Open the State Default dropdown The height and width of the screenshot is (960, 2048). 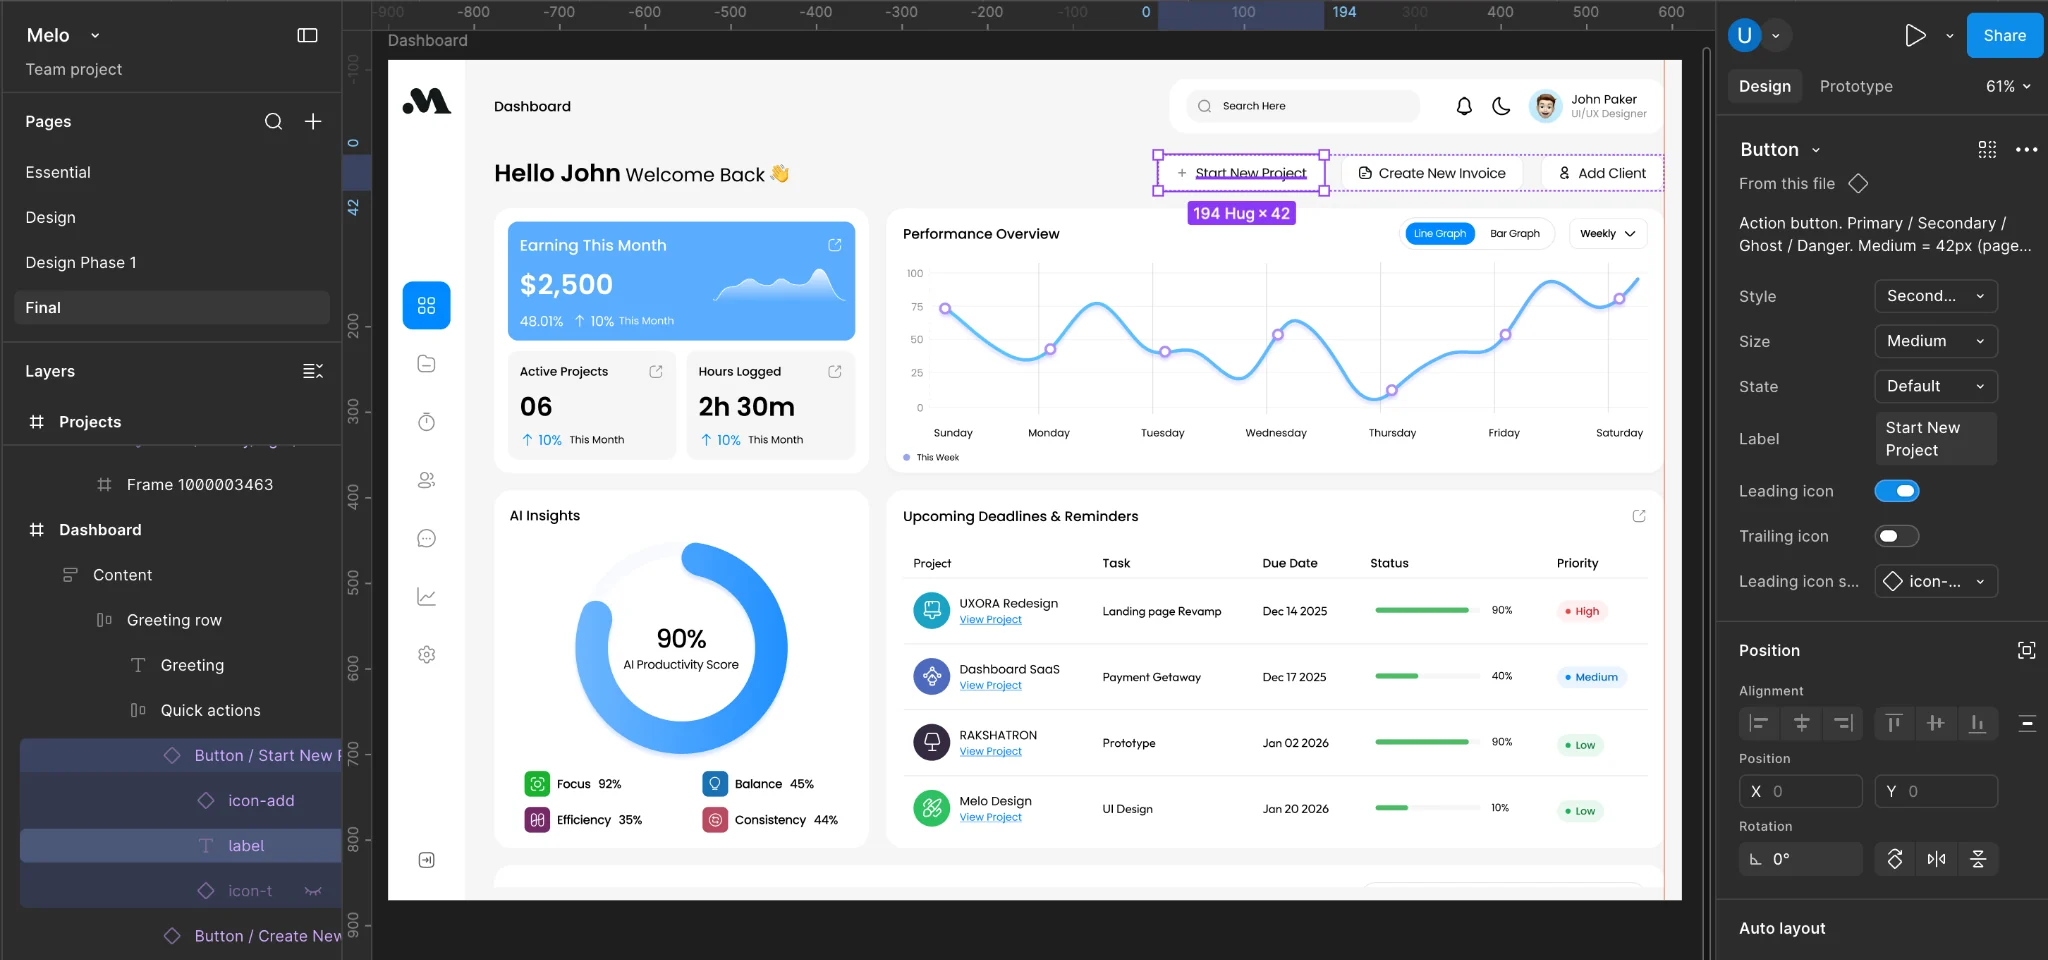[1936, 386]
